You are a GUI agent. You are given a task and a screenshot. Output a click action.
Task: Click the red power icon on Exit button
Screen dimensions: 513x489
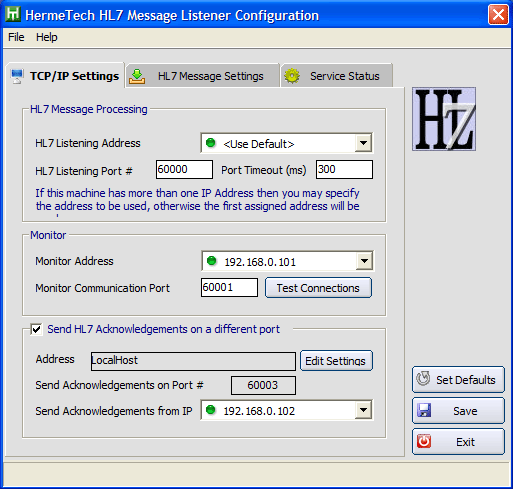click(x=424, y=441)
